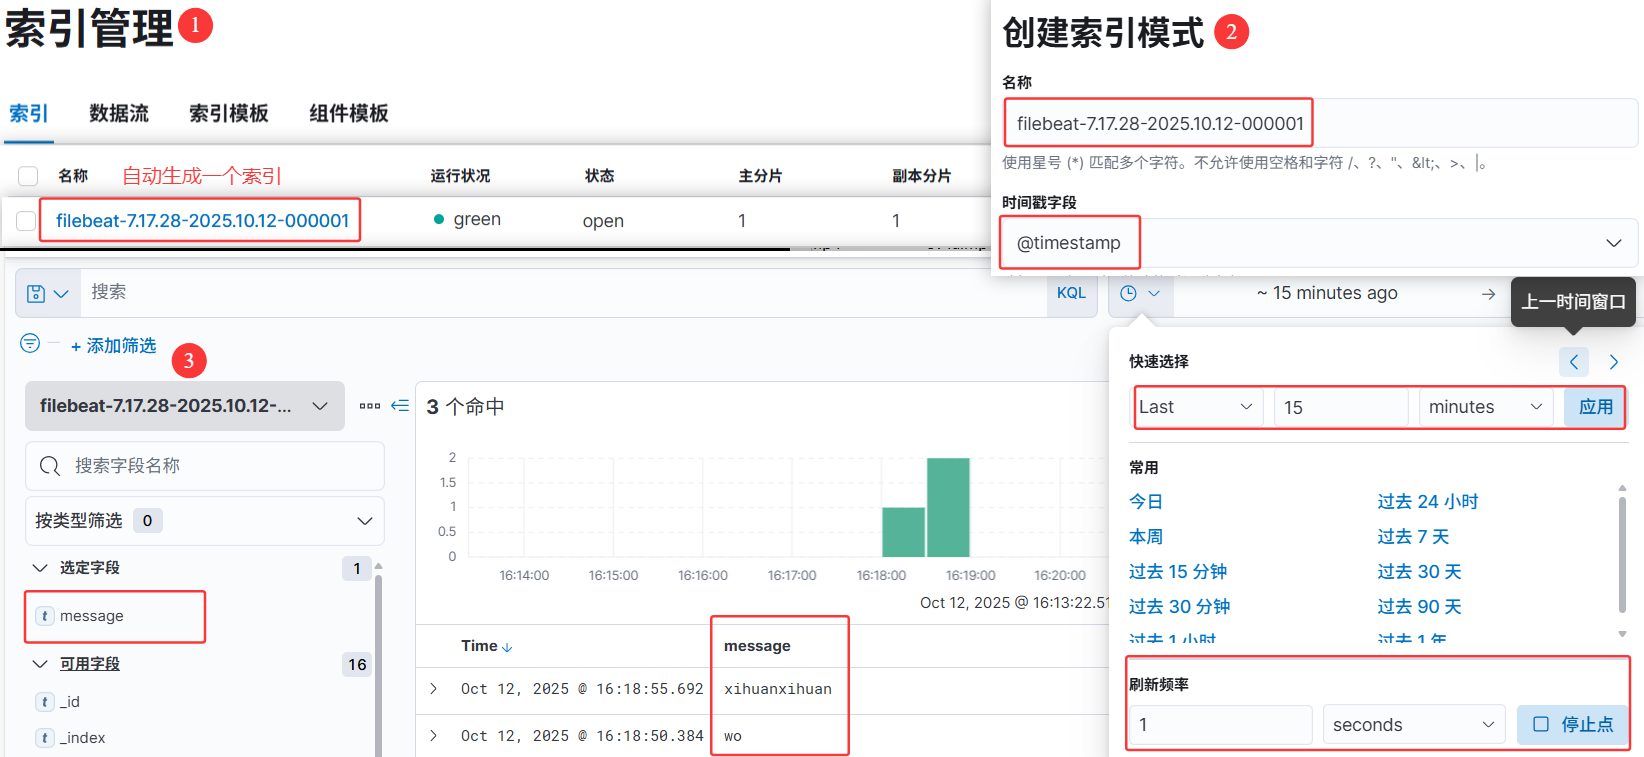
Task: Click the _id field type icon
Action: coord(45,702)
